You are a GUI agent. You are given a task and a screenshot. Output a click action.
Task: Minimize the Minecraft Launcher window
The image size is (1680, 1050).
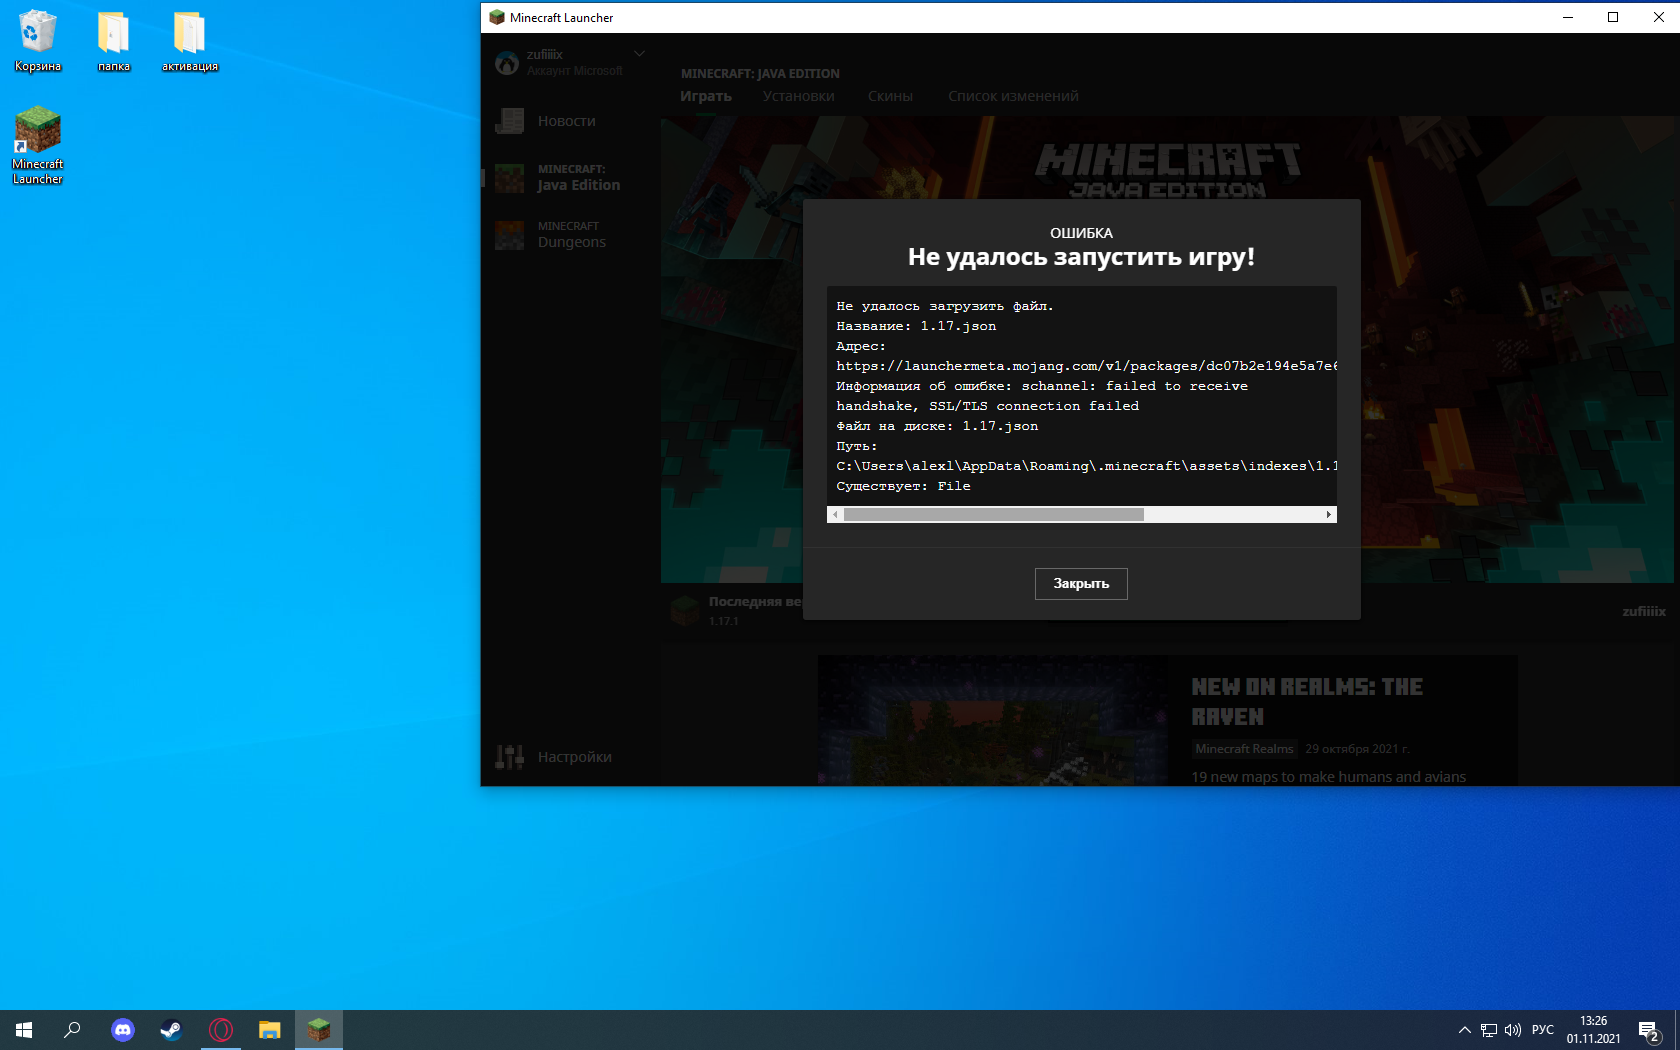coord(1568,17)
